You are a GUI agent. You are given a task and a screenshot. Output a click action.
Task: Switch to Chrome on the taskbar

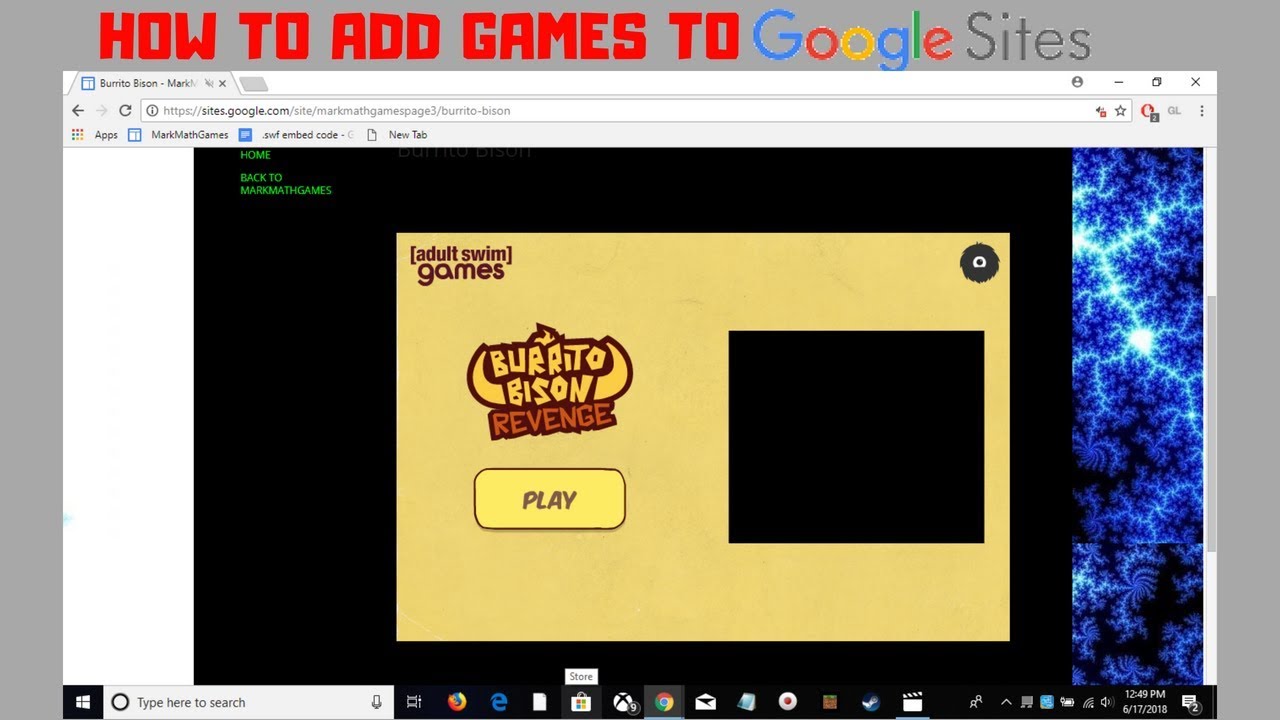point(664,702)
